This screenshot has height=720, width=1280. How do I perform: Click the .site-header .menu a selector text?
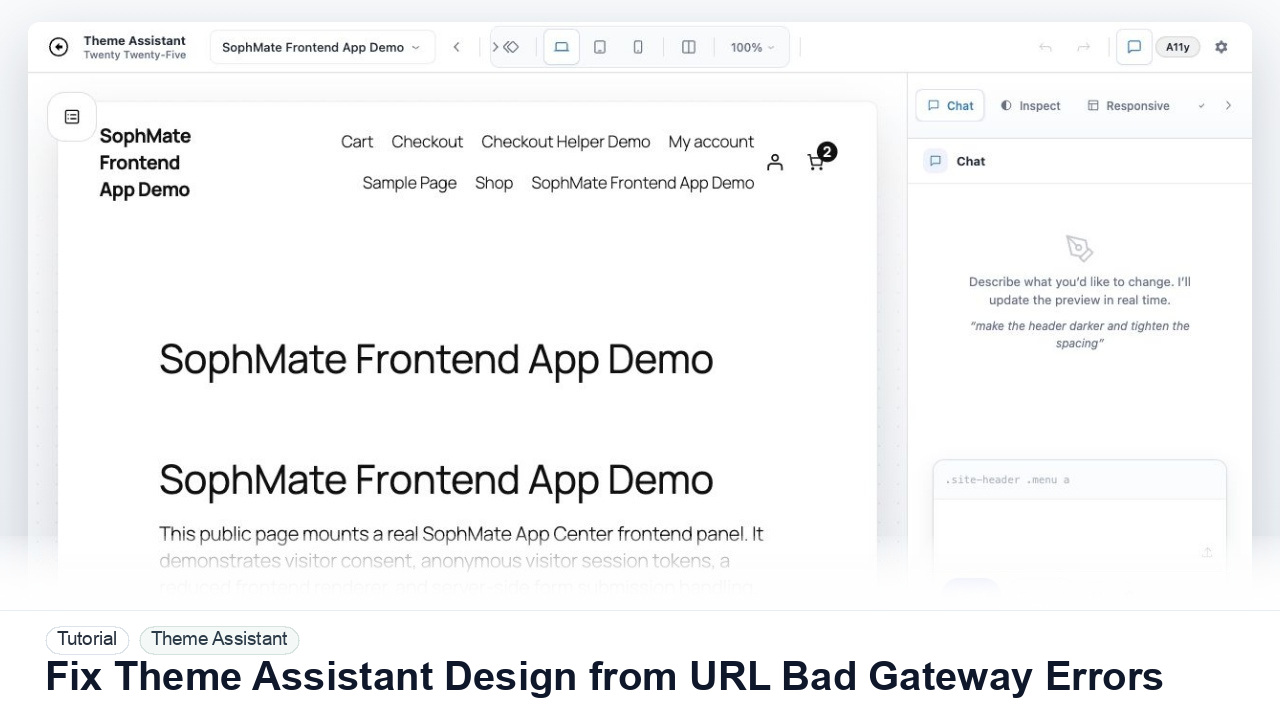point(1007,480)
